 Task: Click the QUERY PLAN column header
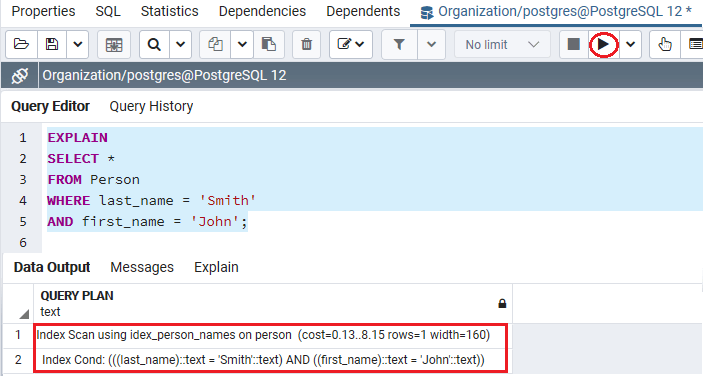point(273,303)
